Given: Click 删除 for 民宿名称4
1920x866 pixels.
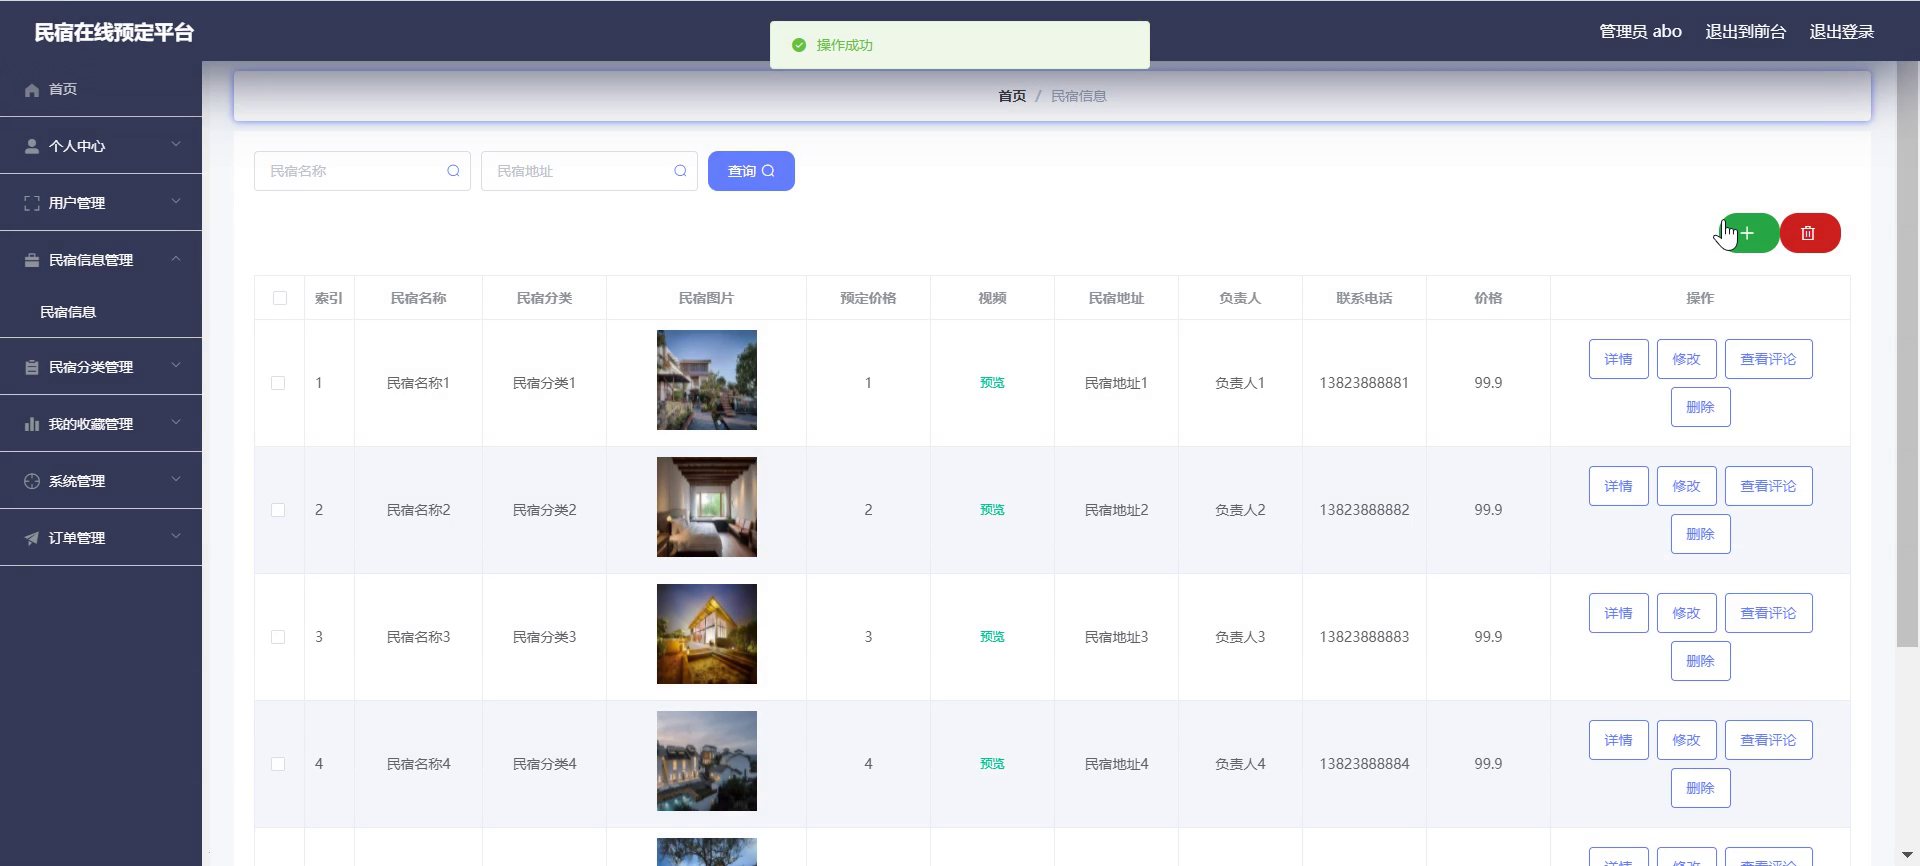Looking at the screenshot, I should [x=1700, y=788].
